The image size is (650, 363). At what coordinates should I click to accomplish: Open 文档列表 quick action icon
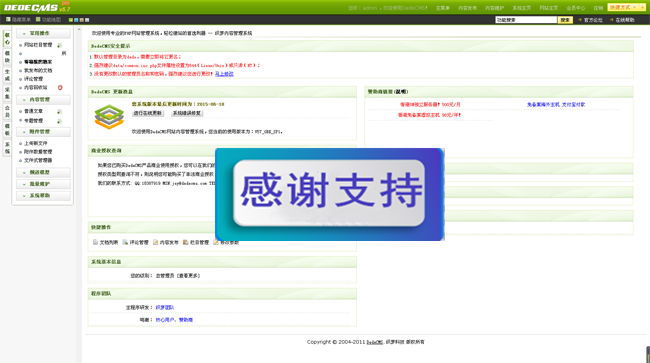95,242
